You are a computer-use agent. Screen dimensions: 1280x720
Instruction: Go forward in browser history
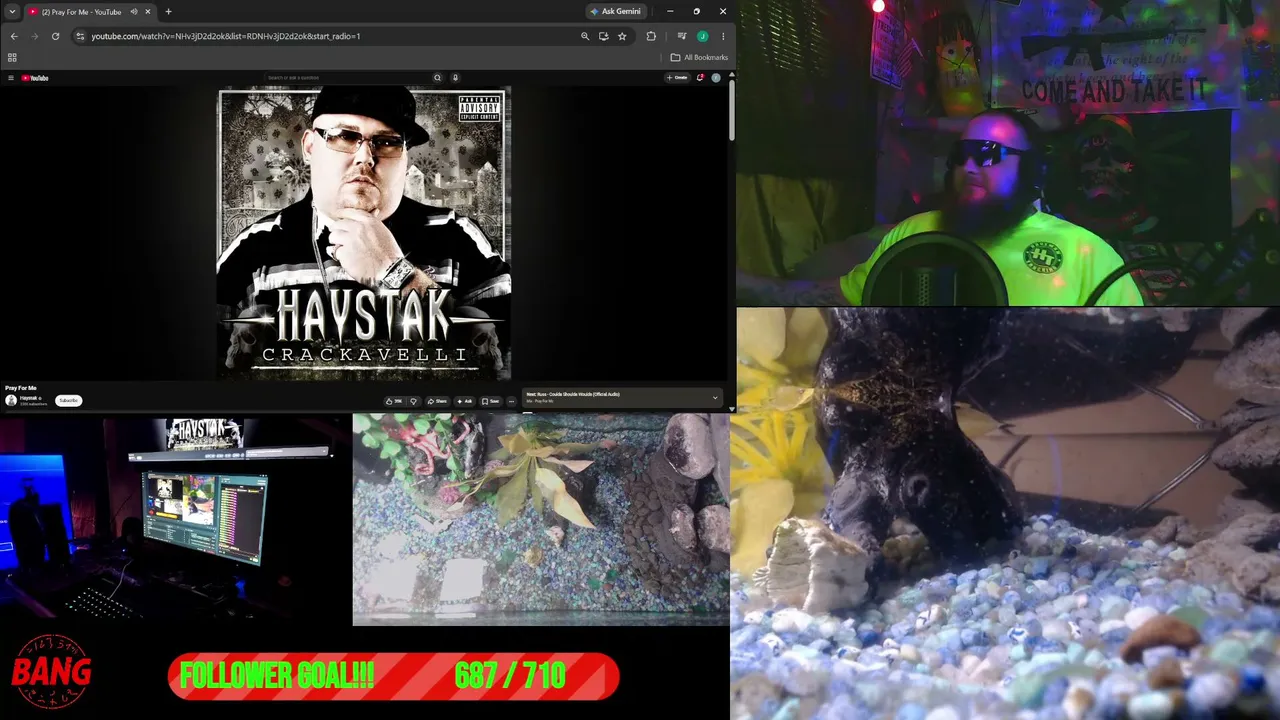[34, 36]
